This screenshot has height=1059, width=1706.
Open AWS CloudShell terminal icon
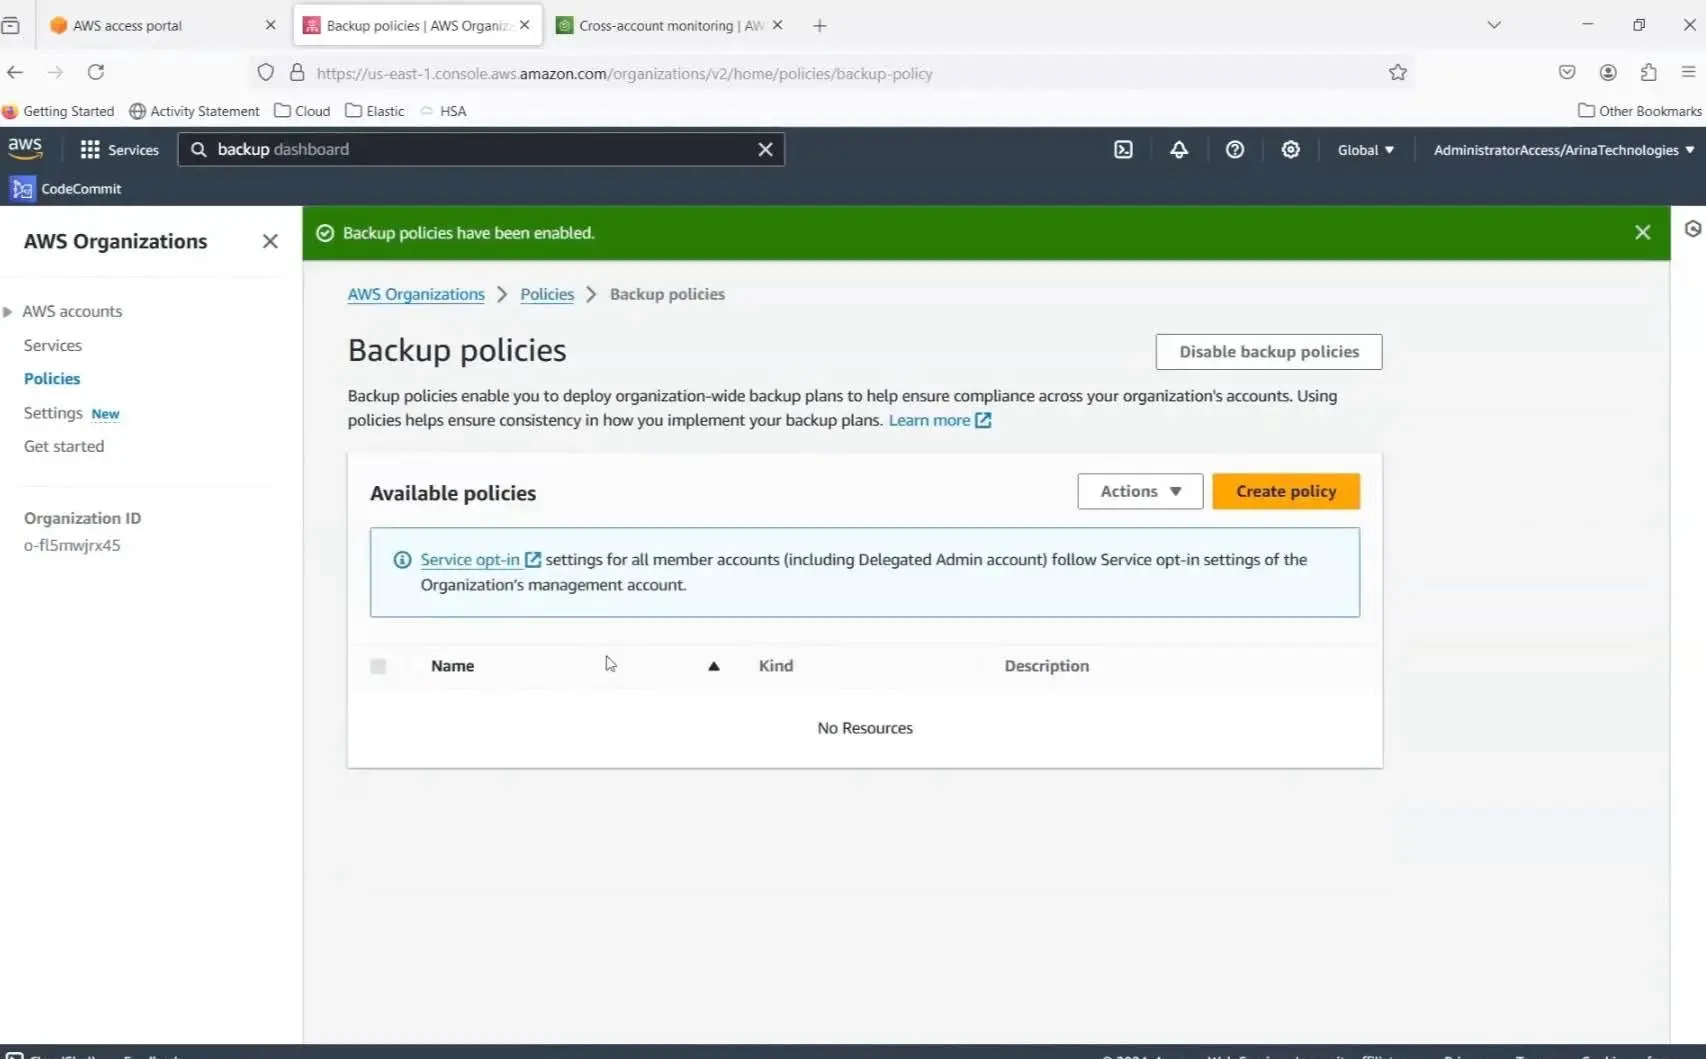coord(1123,150)
